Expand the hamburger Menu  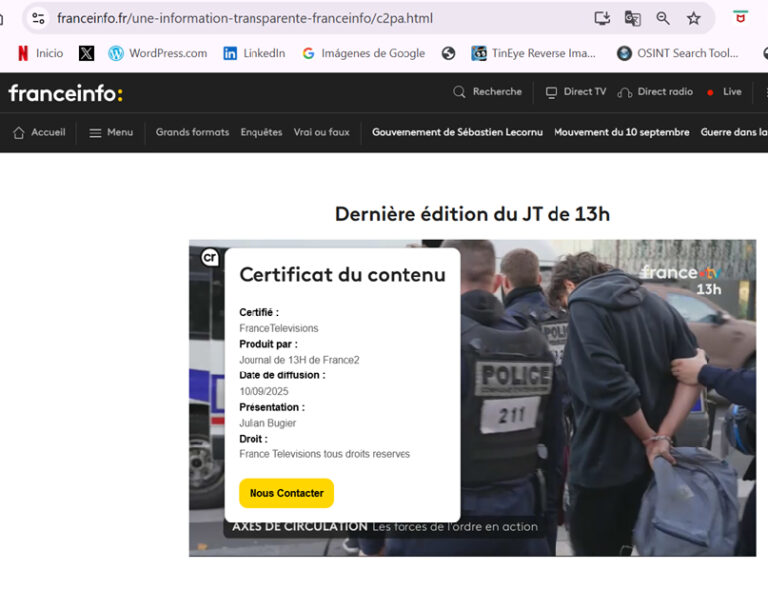tap(110, 132)
